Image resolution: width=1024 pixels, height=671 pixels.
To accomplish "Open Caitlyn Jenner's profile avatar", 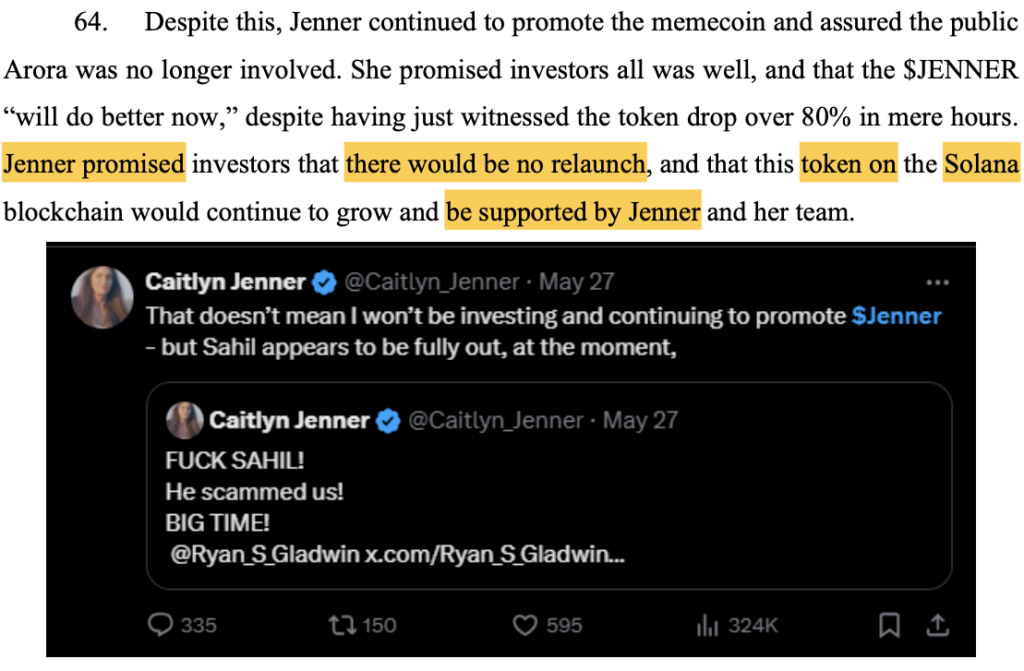I will coord(101,297).
